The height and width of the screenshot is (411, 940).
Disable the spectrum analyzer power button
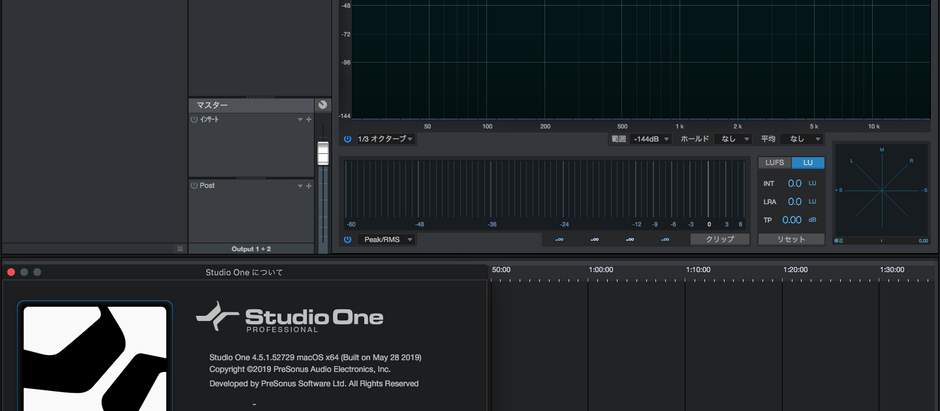[347, 139]
